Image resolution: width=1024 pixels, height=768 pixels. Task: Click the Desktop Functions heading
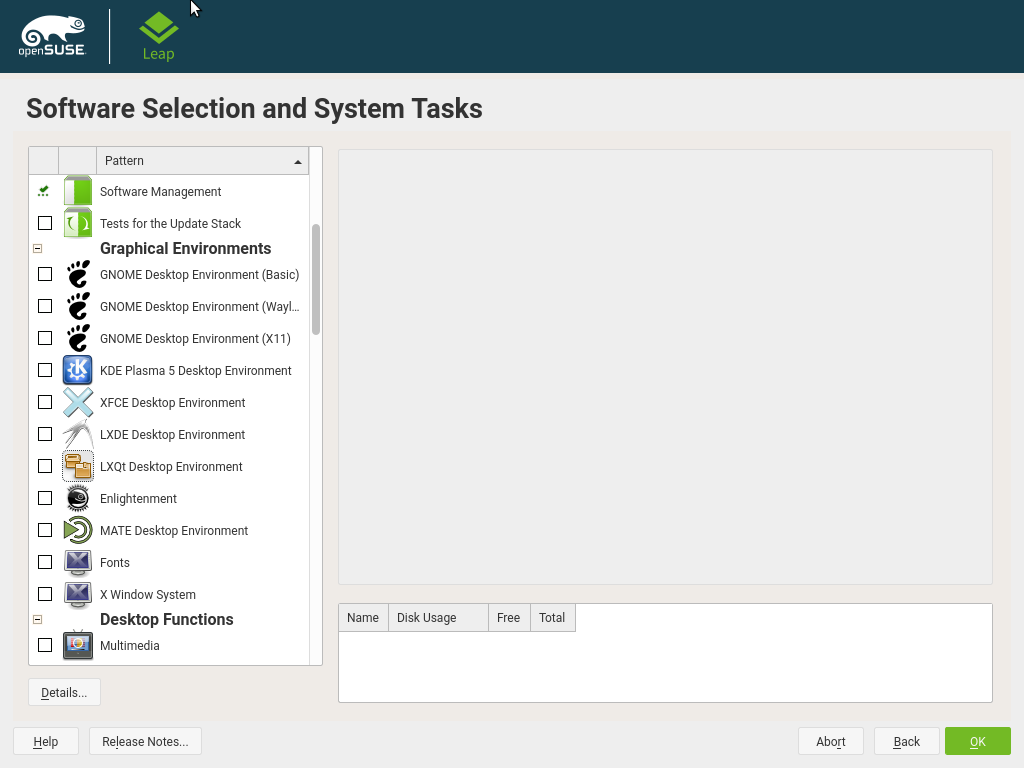167,619
